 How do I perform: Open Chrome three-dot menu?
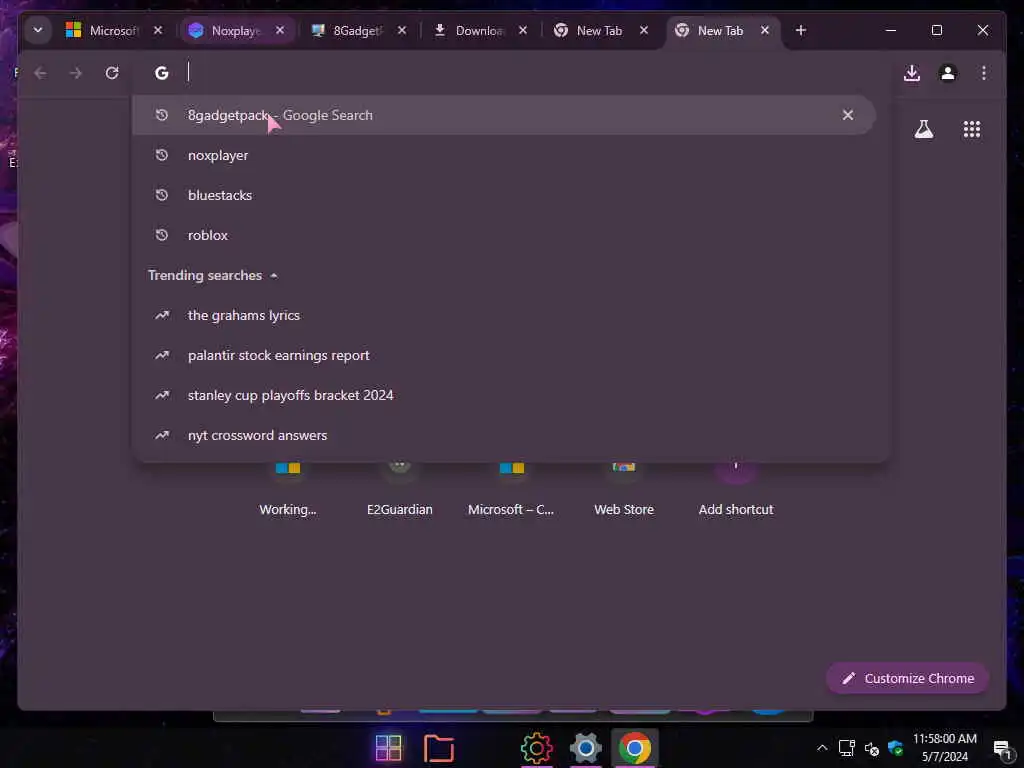click(984, 73)
